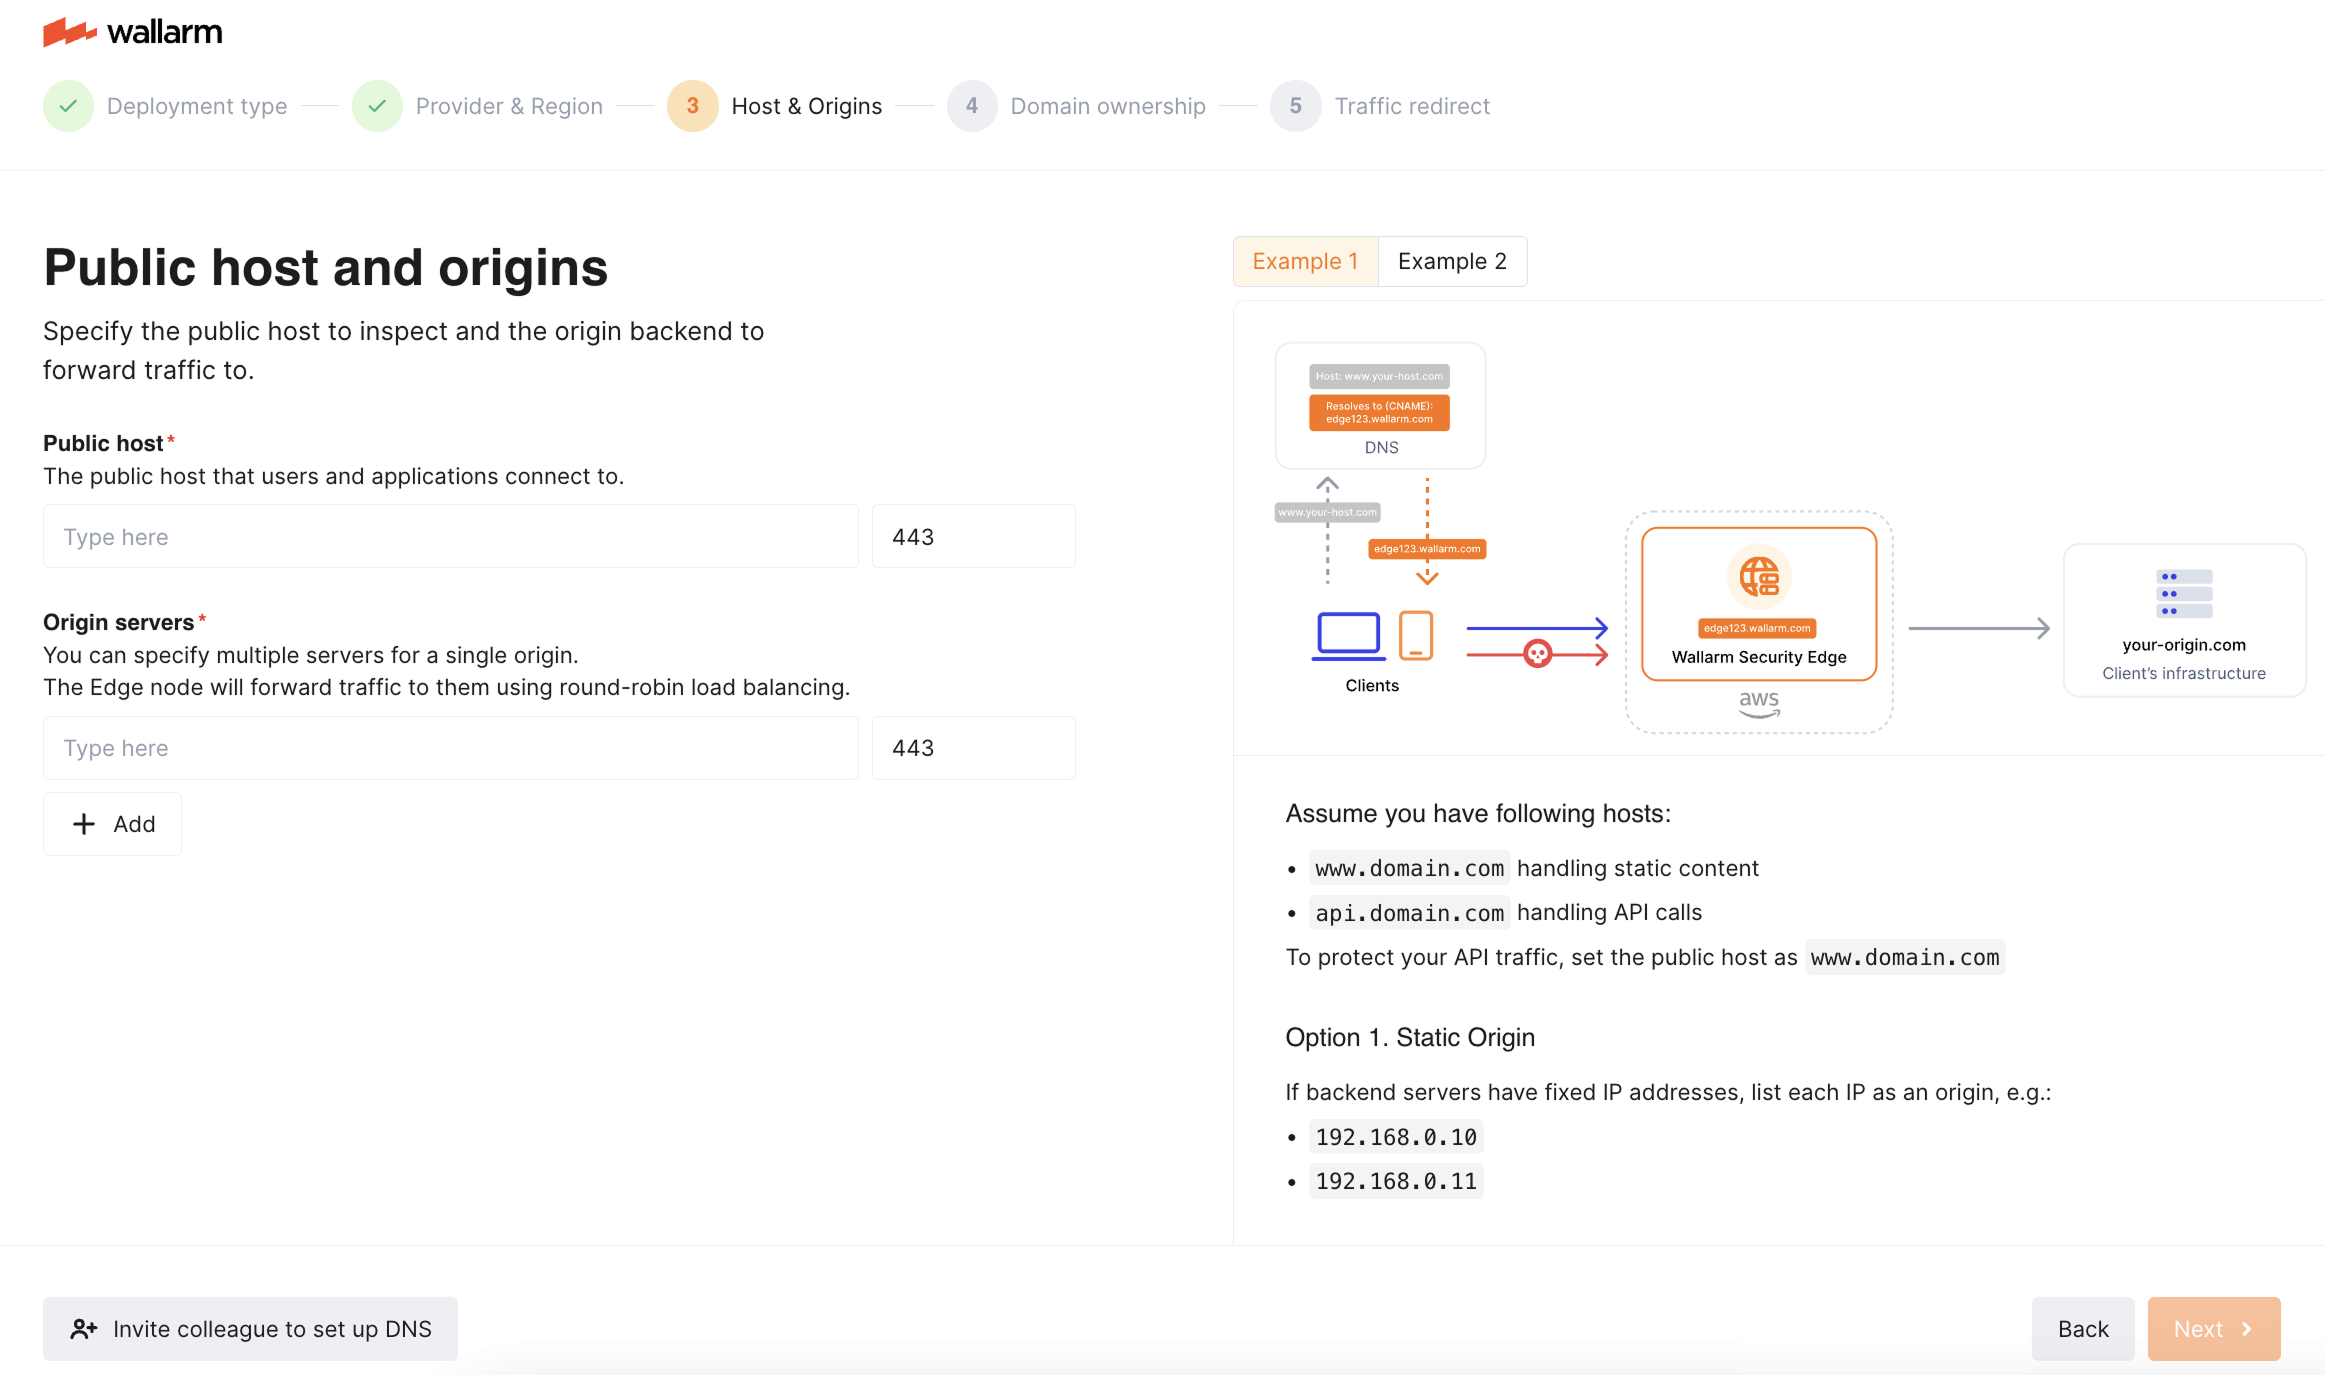Focus the Public host text field
Image resolution: width=2325 pixels, height=1375 pixels.
pyautogui.click(x=450, y=537)
